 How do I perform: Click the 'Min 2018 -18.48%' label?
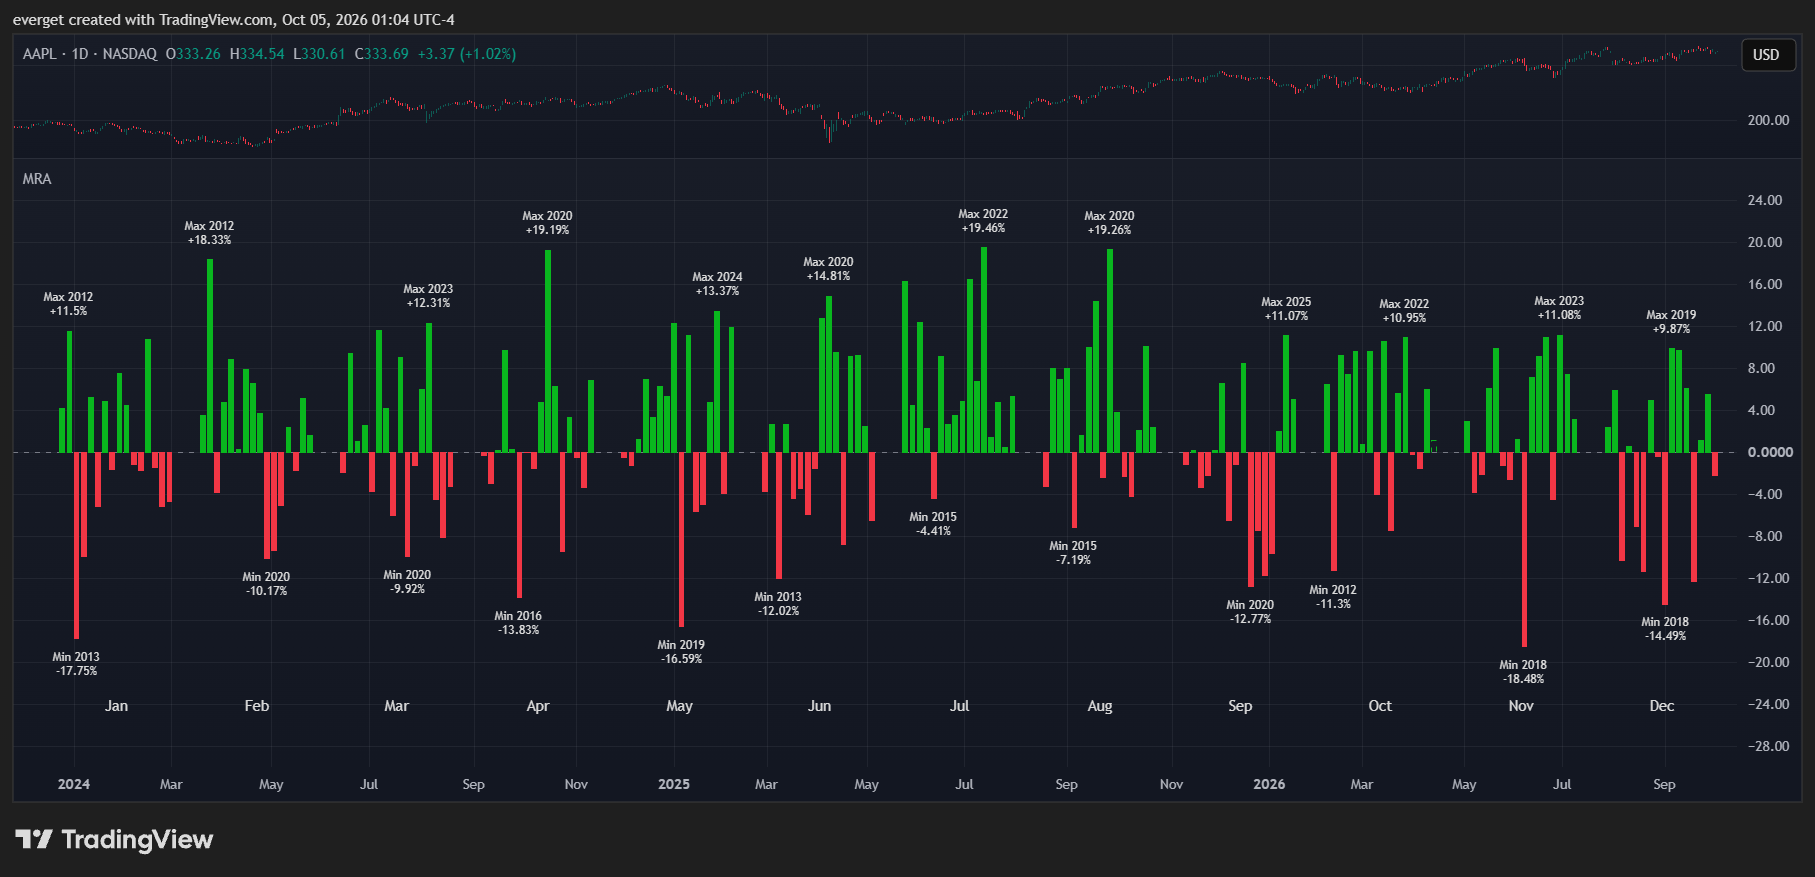(1523, 672)
